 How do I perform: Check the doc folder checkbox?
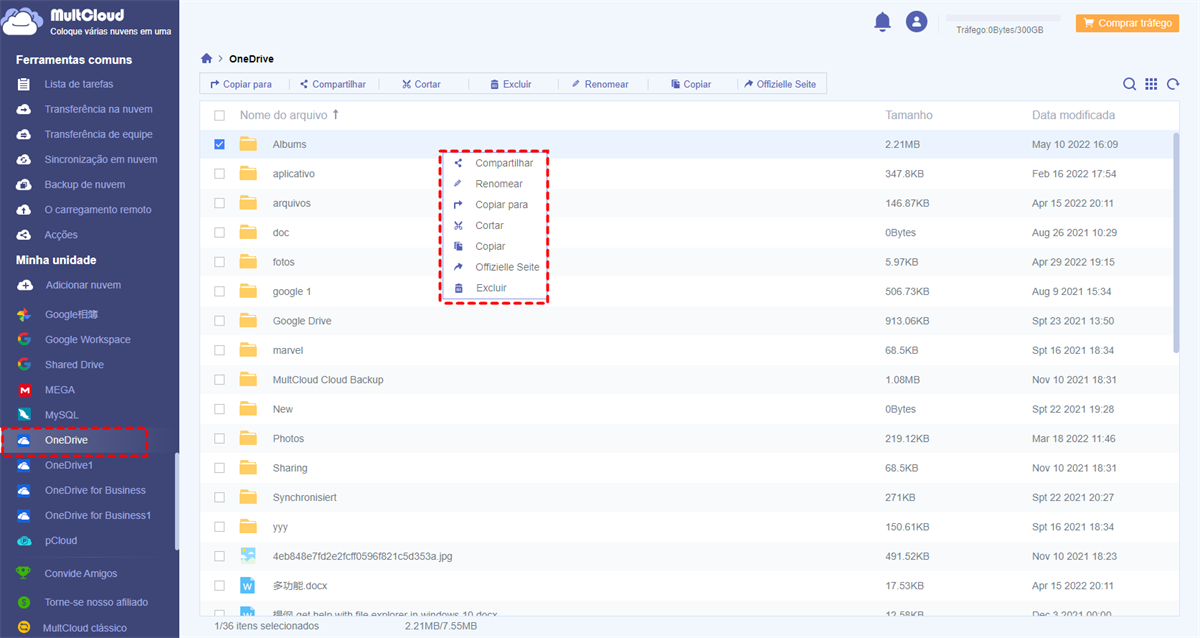(220, 232)
